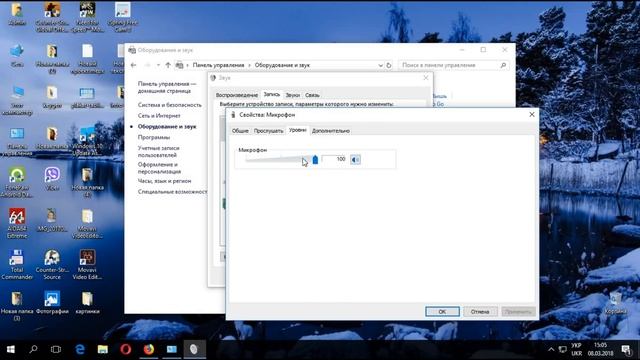Click the microphone level slider handle
Image resolution: width=640 pixels, height=360 pixels.
point(315,160)
